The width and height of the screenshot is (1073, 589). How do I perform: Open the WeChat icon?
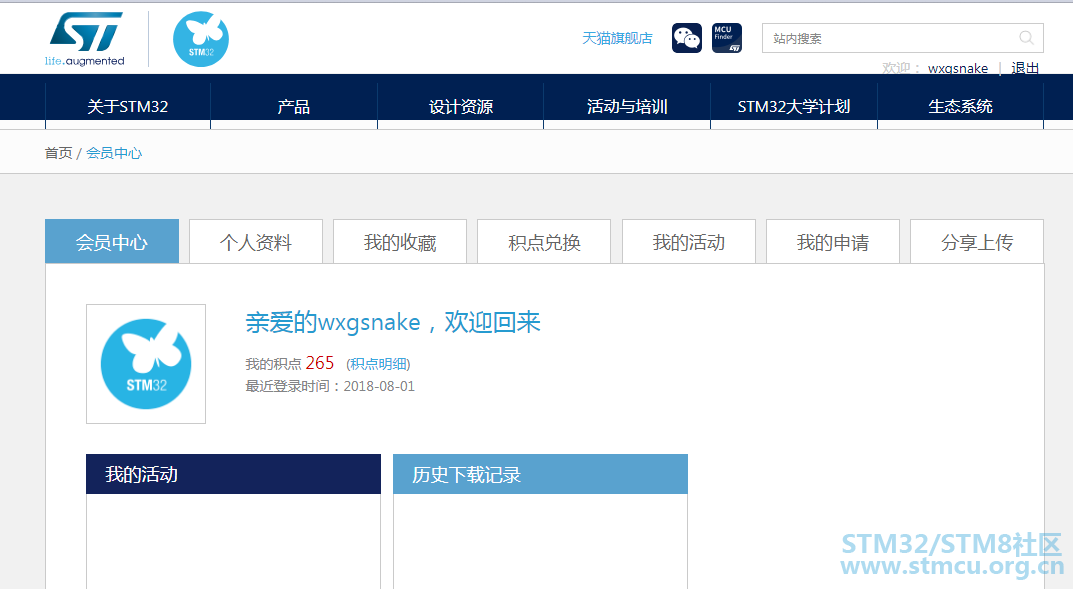(686, 38)
